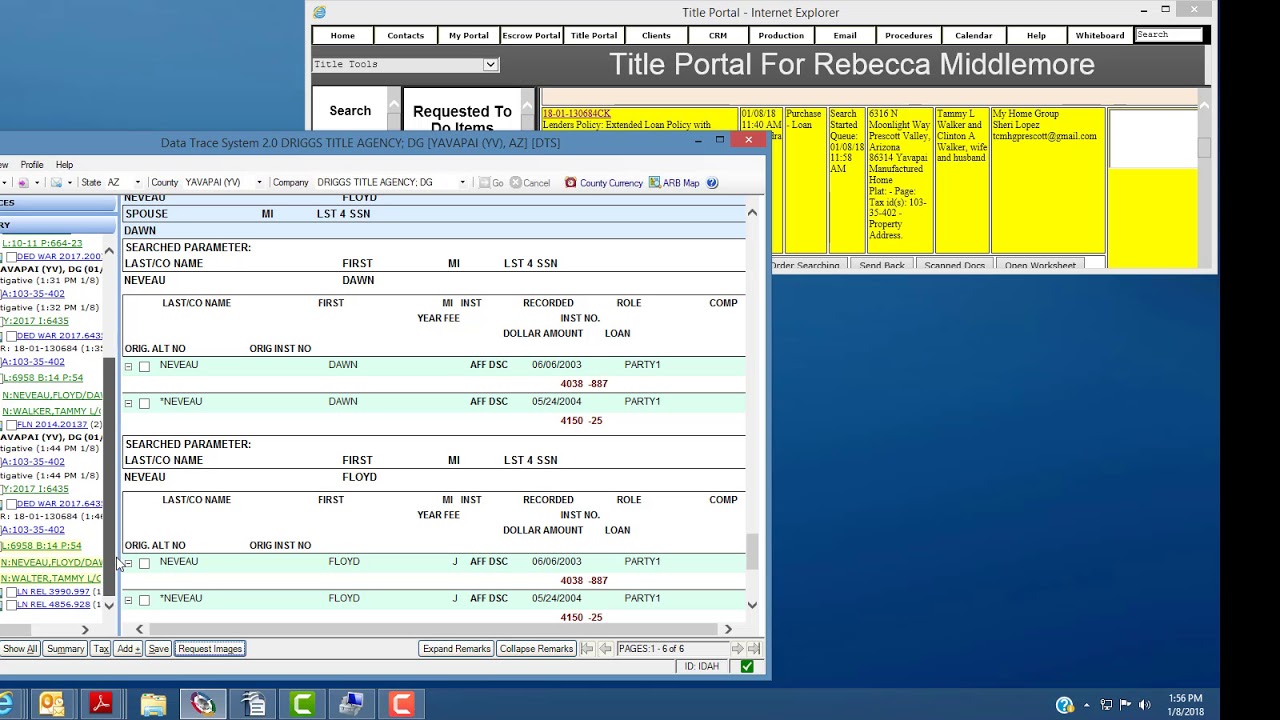Click the Expand Remarks button
The height and width of the screenshot is (720, 1280).
pyautogui.click(x=456, y=649)
